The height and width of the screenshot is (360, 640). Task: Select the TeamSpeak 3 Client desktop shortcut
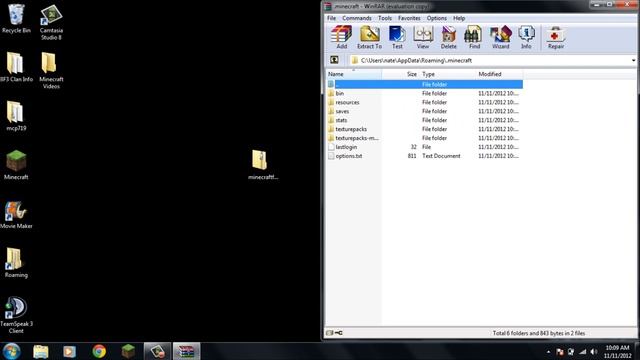pos(16,315)
